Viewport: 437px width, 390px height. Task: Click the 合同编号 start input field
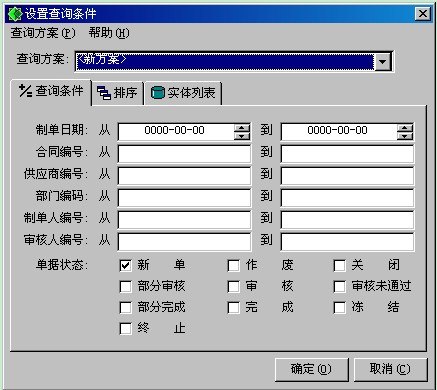pos(184,154)
